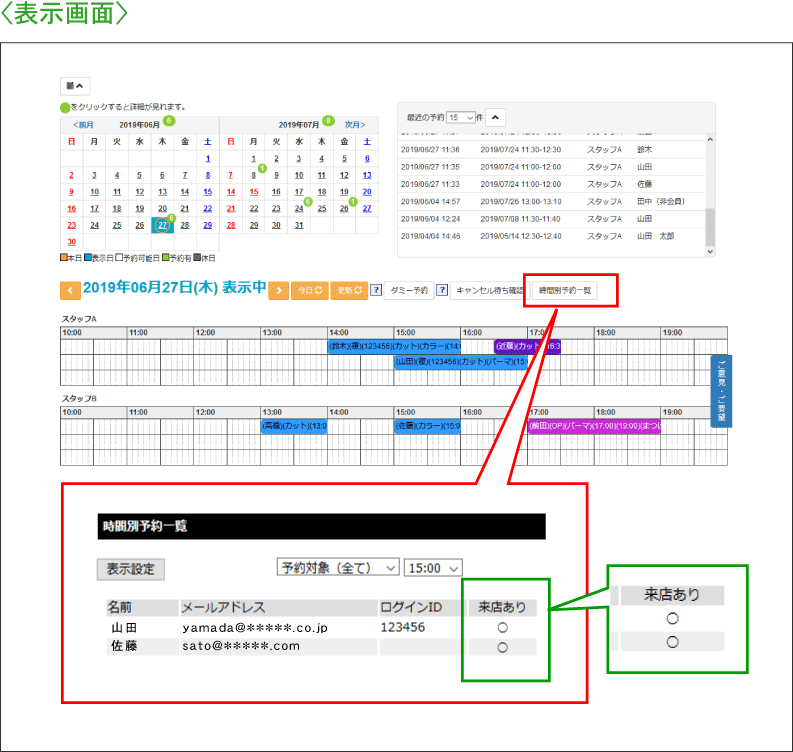The width and height of the screenshot is (793, 752).
Task: Mark 佐藤 as 来店あり radio button
Action: click(x=502, y=648)
